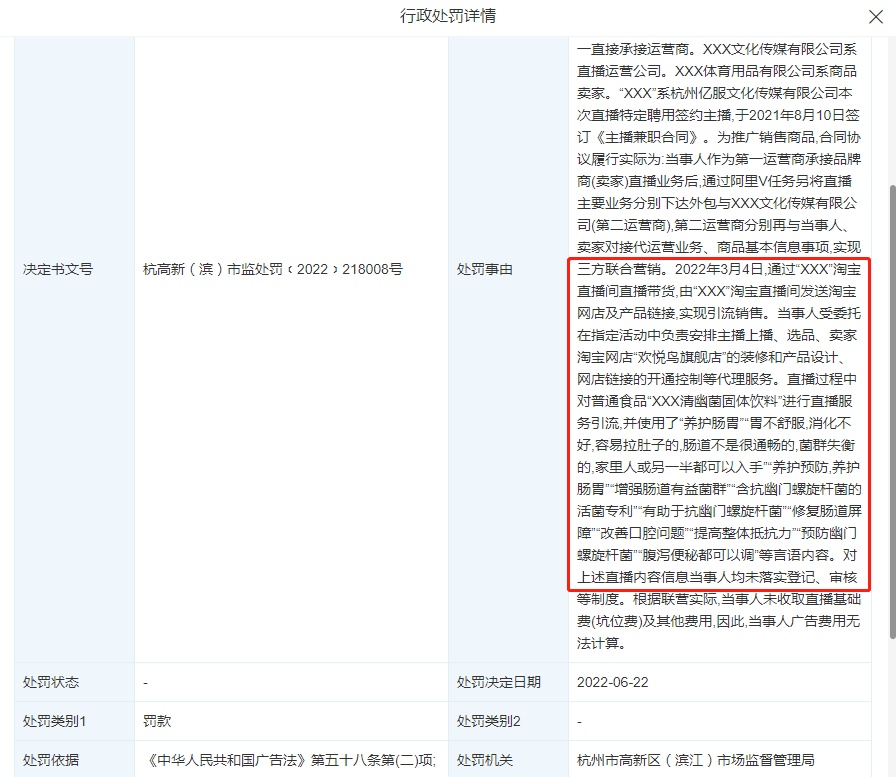Click the dash value beside 处罚状态

click(146, 682)
